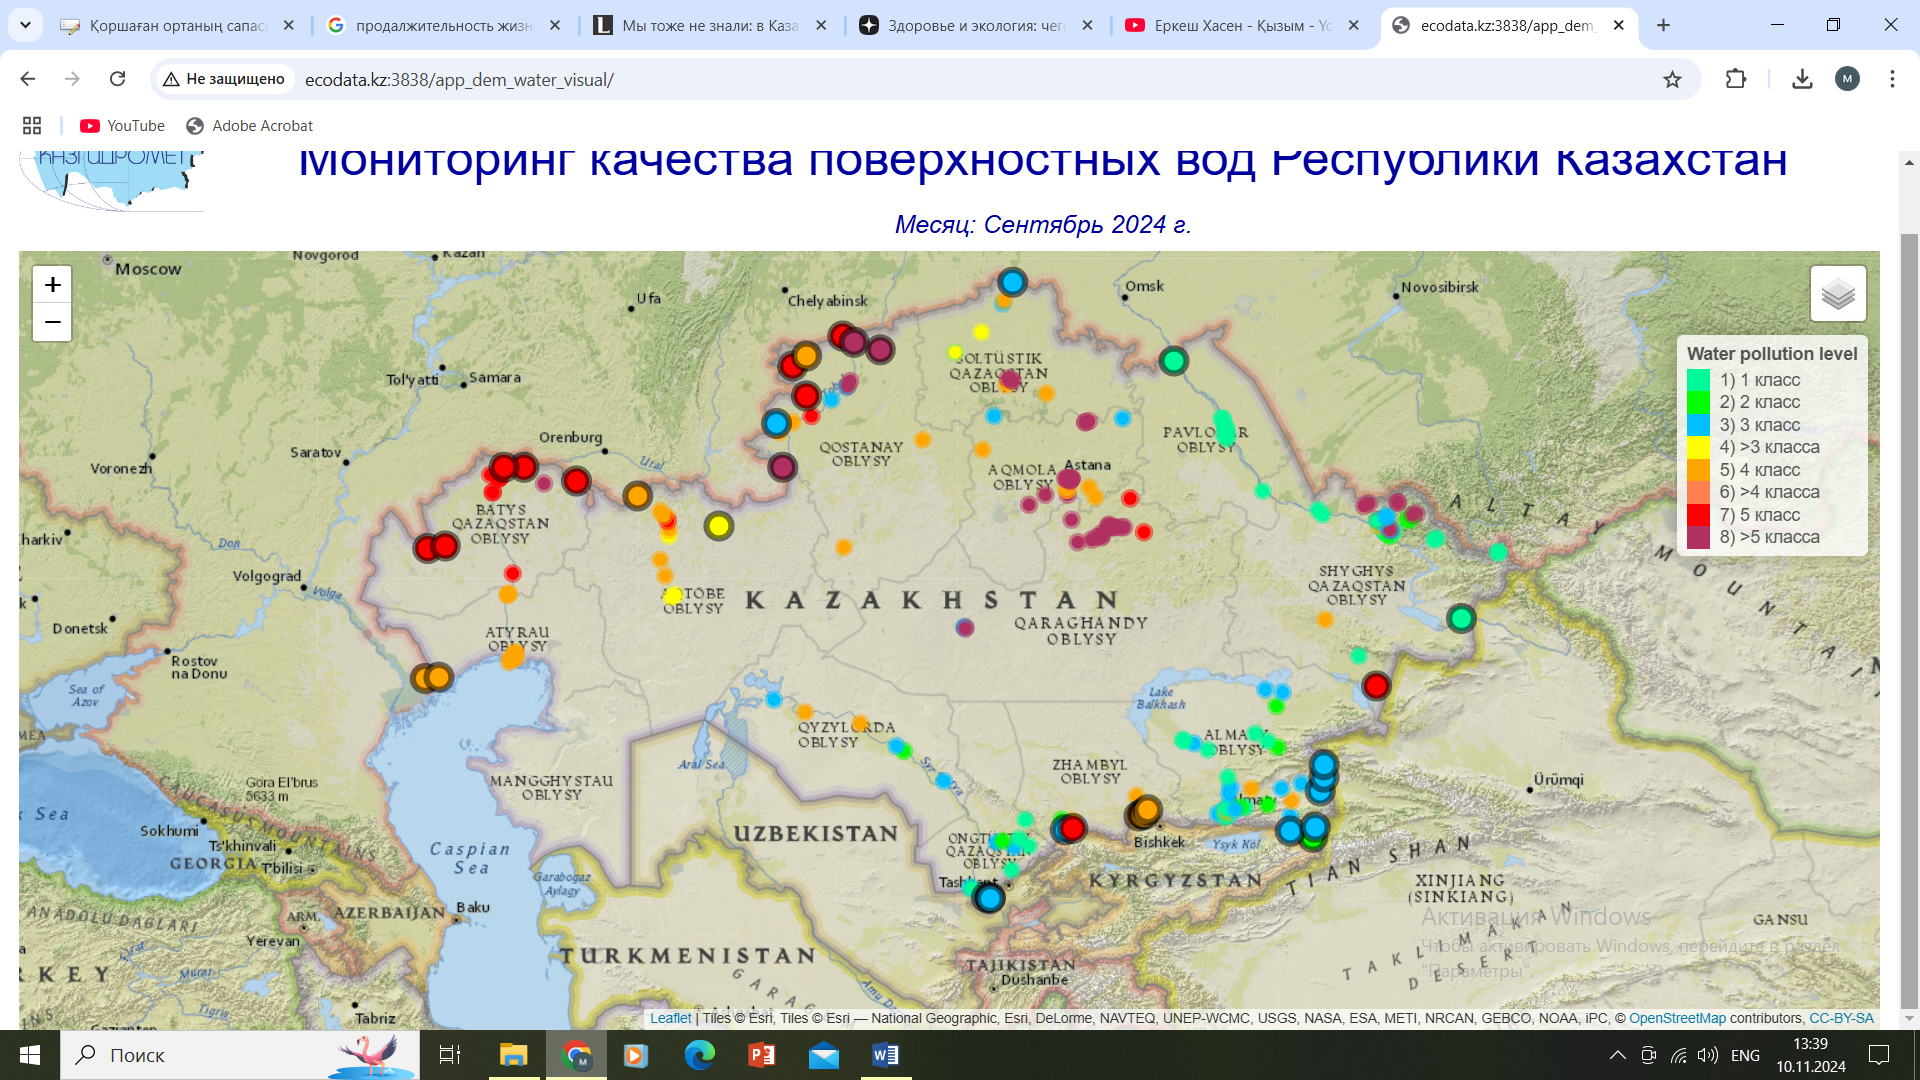The width and height of the screenshot is (1920, 1080).
Task: Open the Leaflet attribution link
Action: (670, 1018)
